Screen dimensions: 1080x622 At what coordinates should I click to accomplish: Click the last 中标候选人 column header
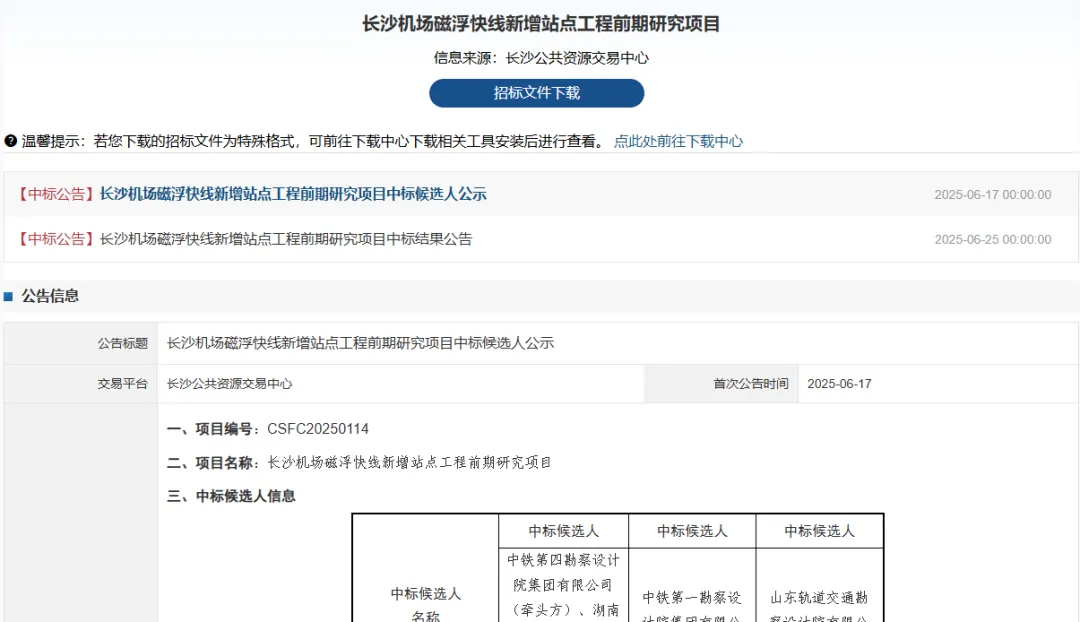pos(820,531)
